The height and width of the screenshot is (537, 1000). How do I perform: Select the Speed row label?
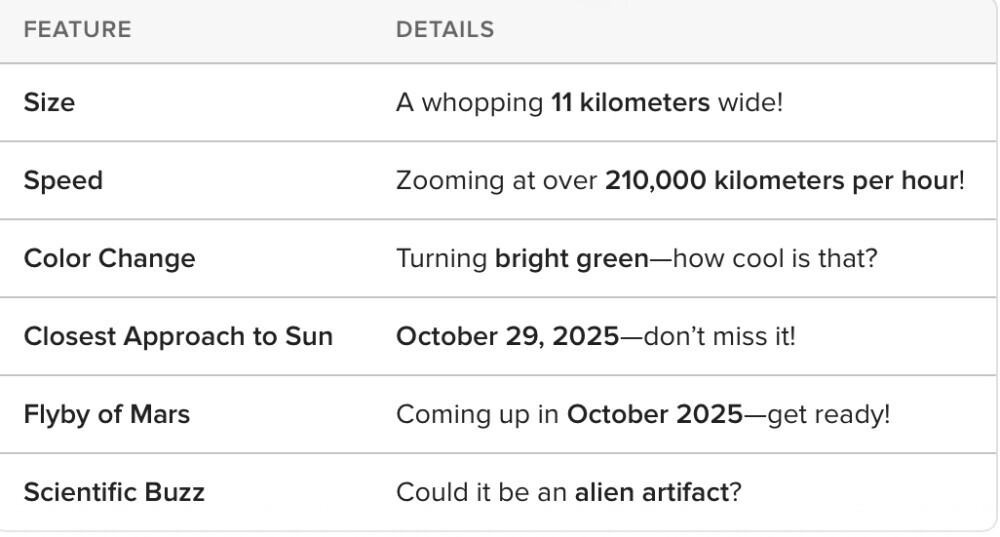[x=63, y=181]
